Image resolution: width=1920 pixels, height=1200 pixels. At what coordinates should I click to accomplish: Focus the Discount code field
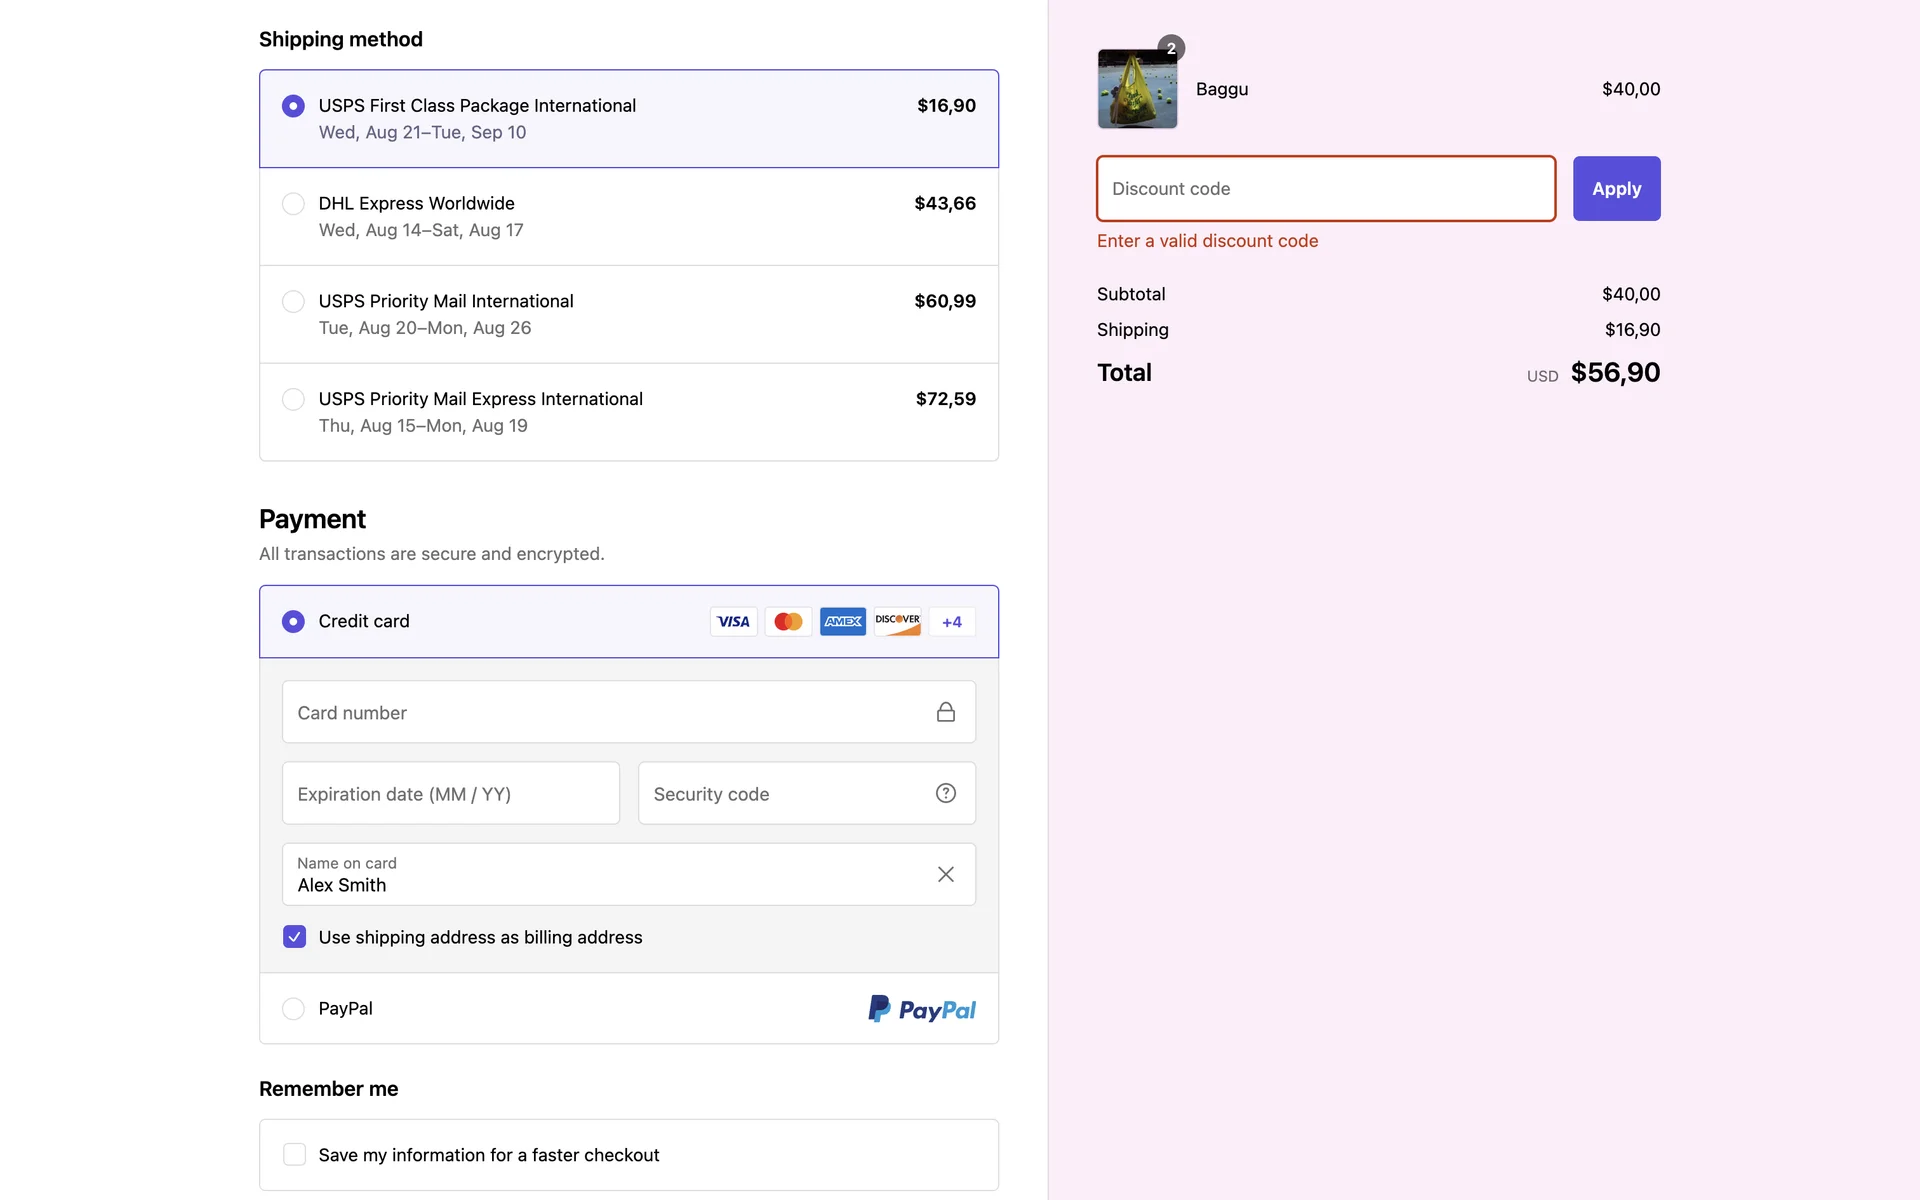(1325, 189)
